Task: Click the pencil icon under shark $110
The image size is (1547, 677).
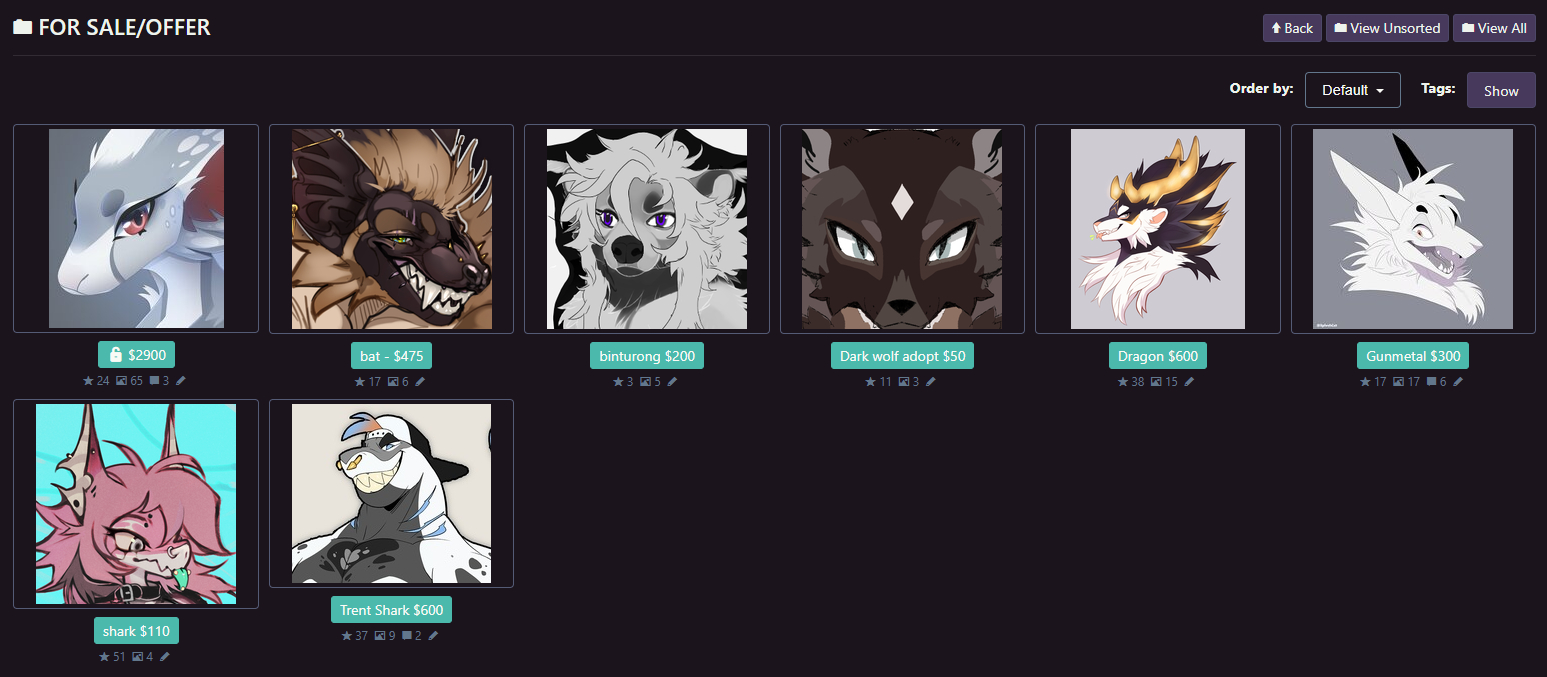Action: [x=165, y=657]
